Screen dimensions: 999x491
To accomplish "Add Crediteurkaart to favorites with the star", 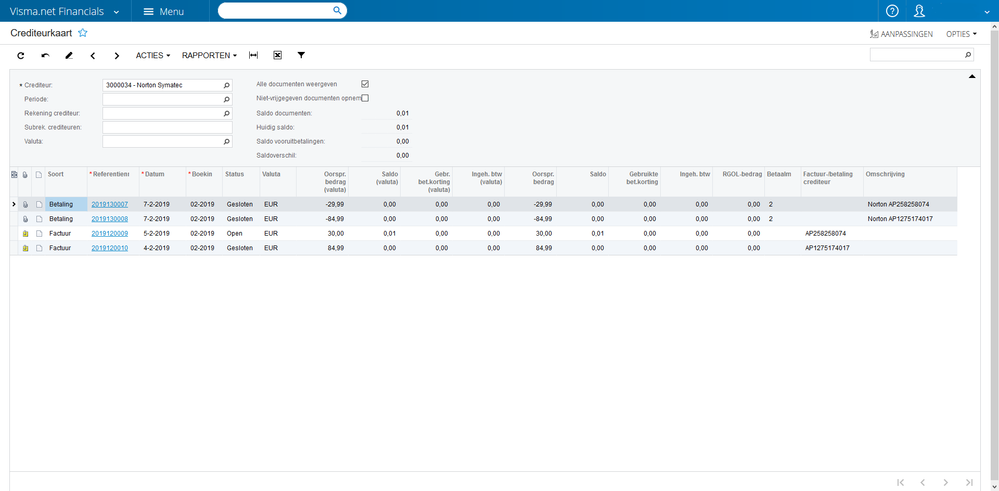I will (x=83, y=33).
